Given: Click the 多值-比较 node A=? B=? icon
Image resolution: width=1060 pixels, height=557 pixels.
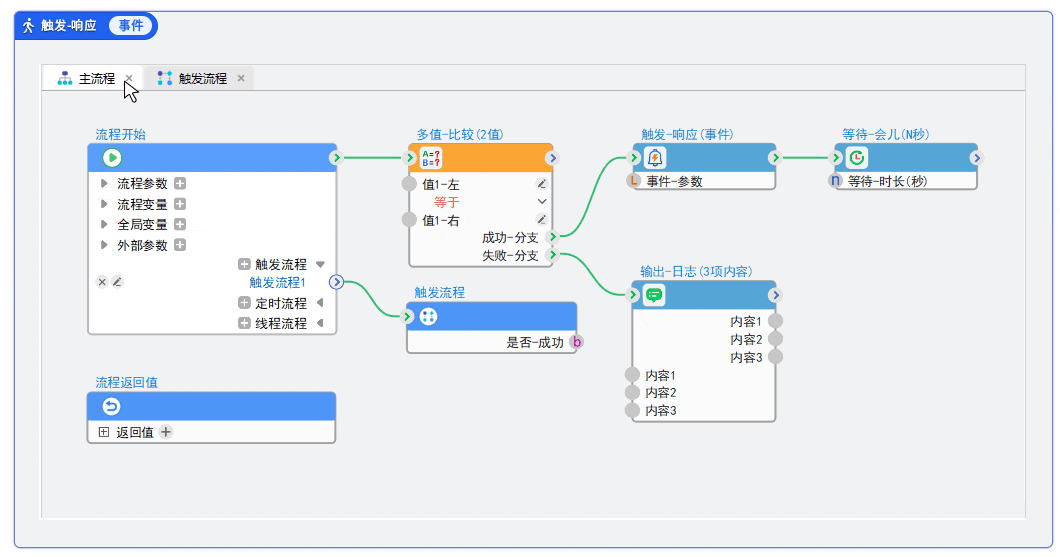Looking at the screenshot, I should coord(431,157).
